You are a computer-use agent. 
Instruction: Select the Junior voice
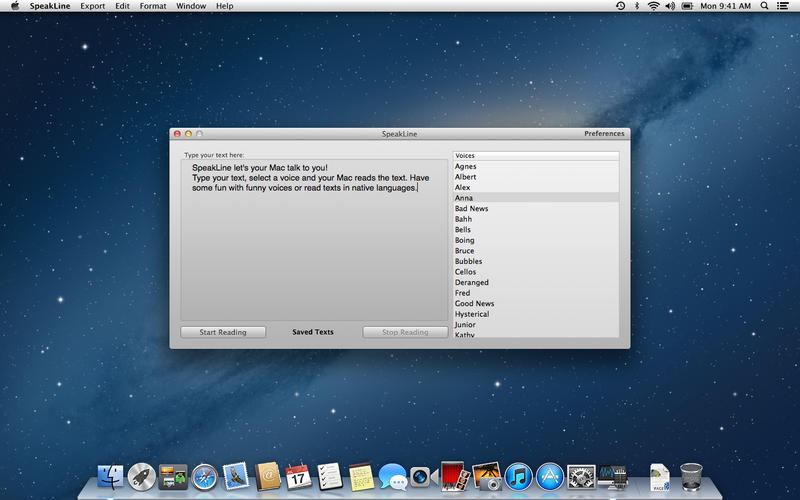536,324
